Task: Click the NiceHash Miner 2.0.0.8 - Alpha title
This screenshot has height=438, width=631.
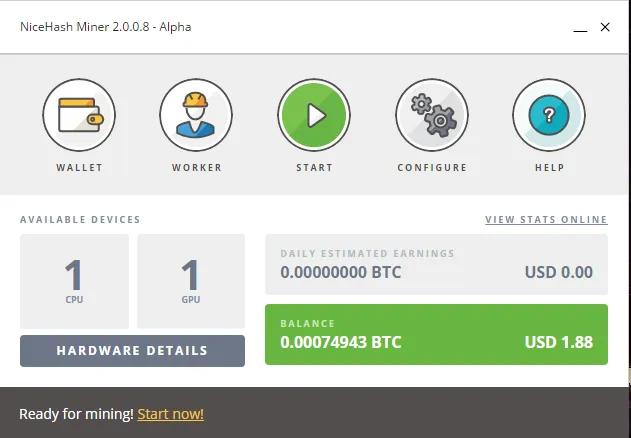Action: point(105,27)
